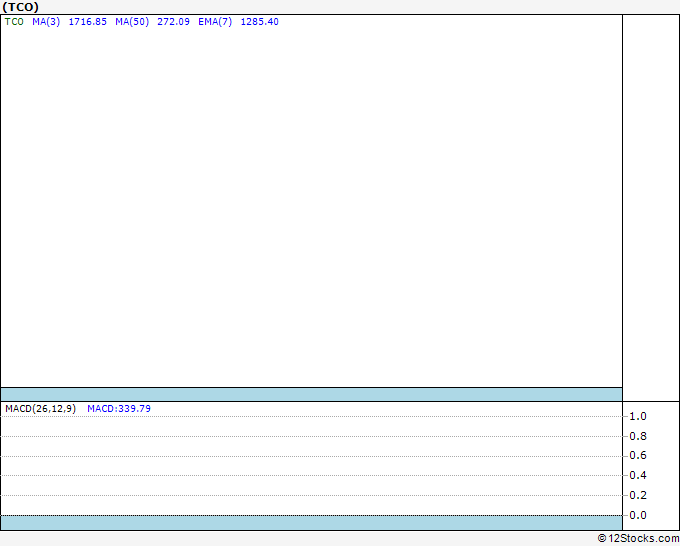
Task: Click the MACD:339.79 value
Action: point(119,409)
